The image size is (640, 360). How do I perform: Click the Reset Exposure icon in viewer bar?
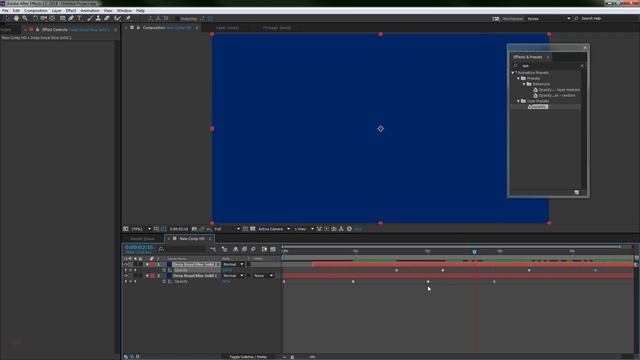click(x=349, y=229)
